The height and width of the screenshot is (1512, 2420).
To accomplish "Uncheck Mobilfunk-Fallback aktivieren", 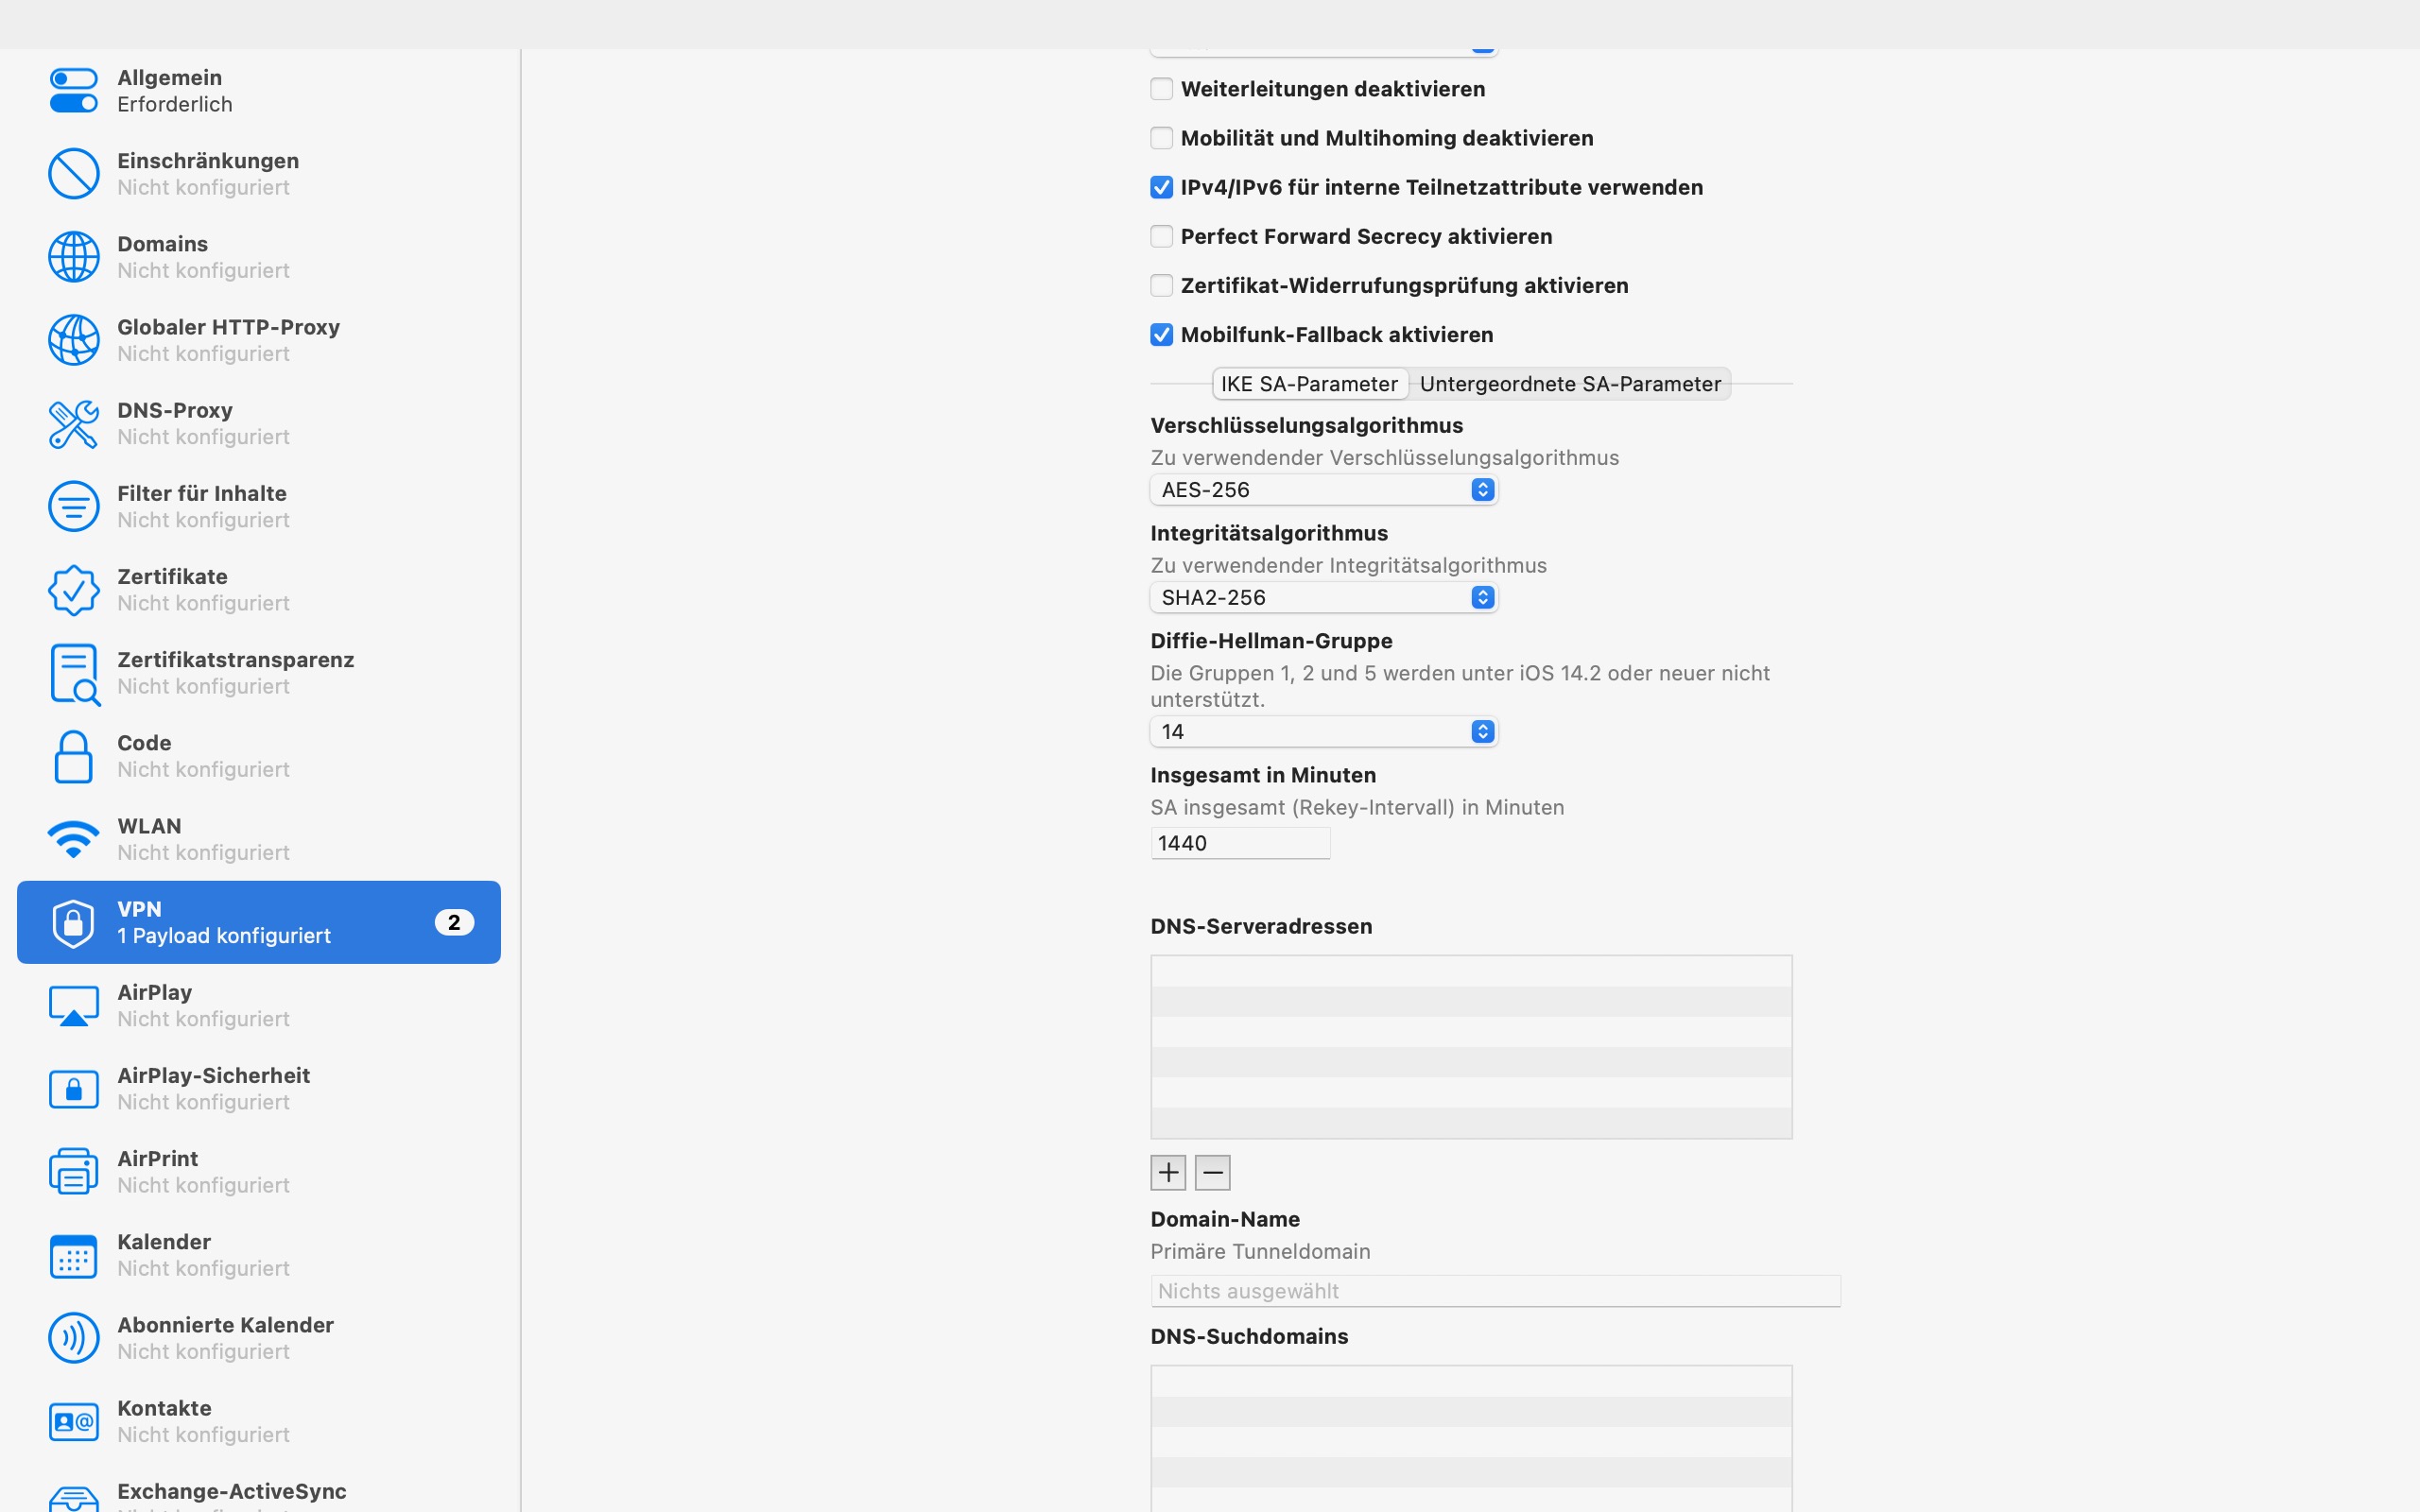I will tap(1161, 335).
